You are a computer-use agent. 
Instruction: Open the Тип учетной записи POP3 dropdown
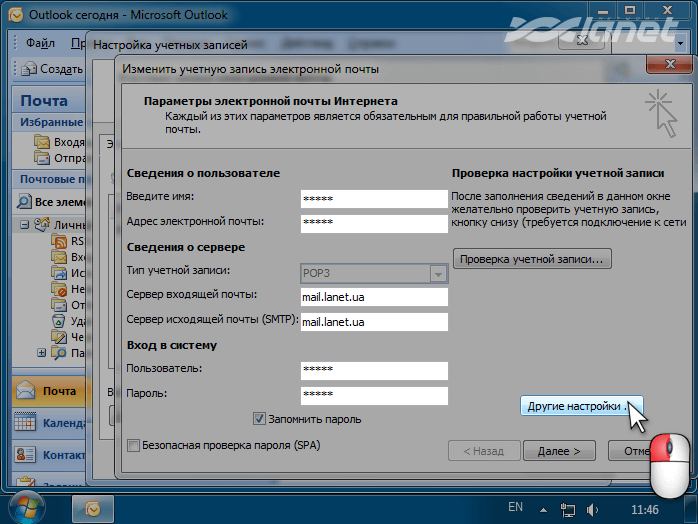coord(436,273)
